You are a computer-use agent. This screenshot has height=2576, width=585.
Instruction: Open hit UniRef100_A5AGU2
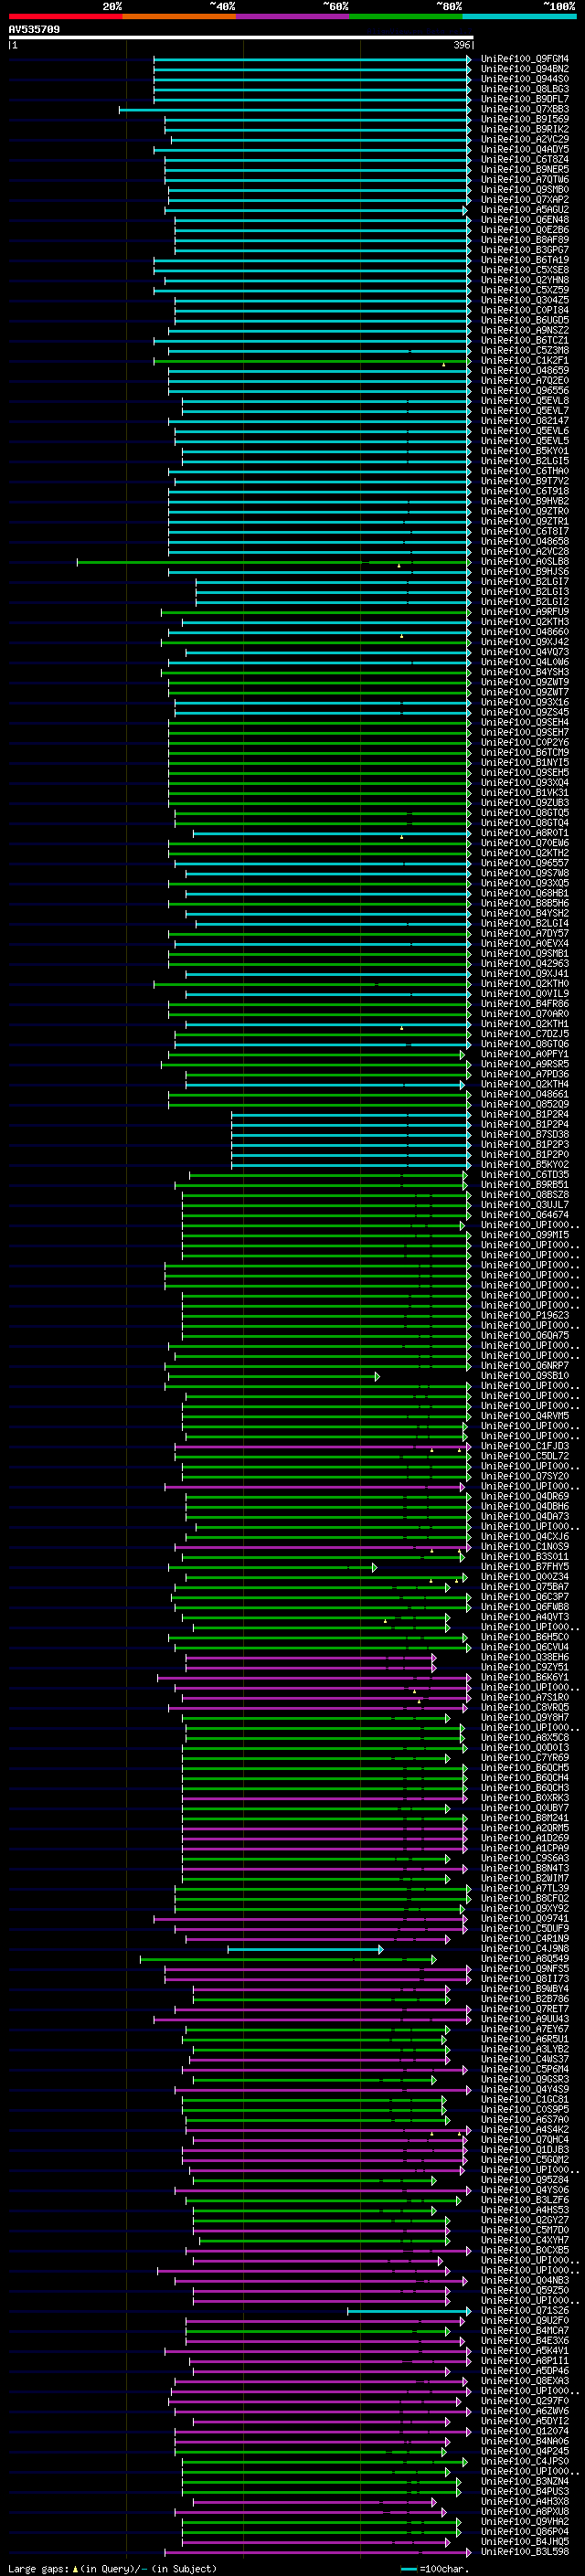click(524, 210)
